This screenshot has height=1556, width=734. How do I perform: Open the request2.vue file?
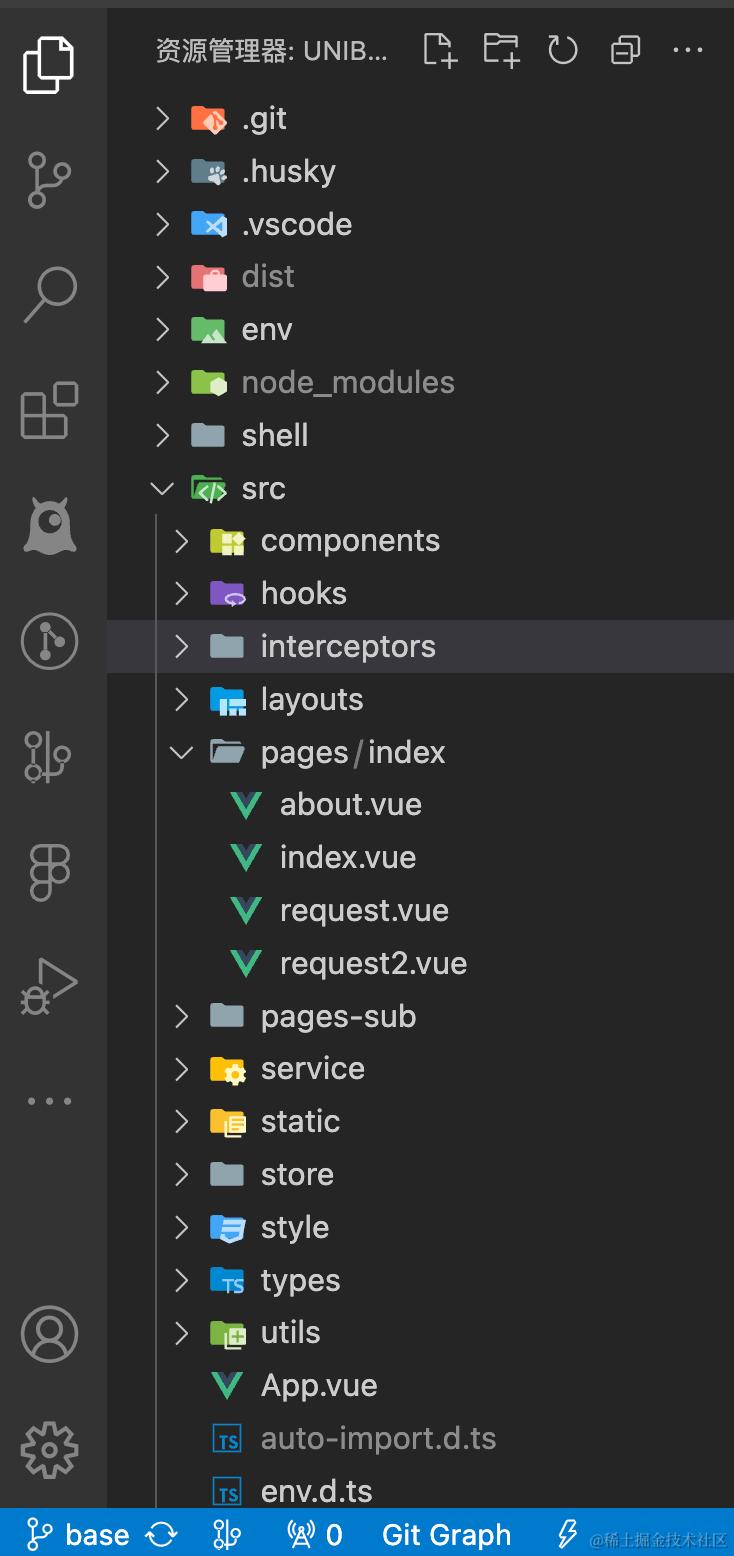(373, 964)
